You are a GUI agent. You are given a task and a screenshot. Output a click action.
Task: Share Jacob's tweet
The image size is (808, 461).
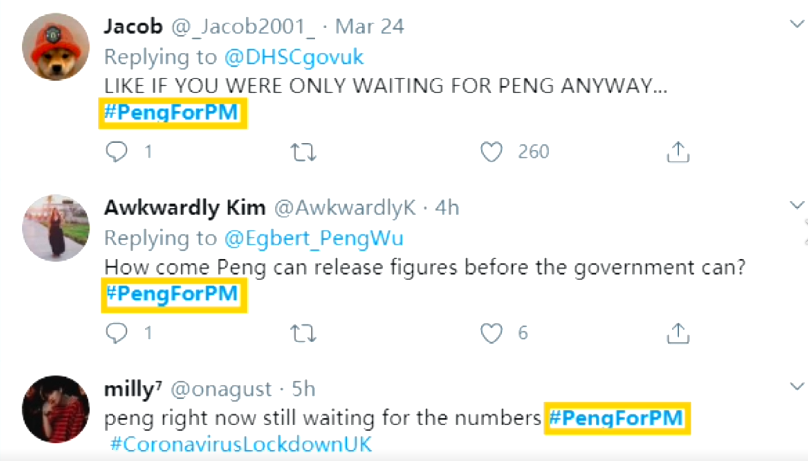click(x=678, y=152)
